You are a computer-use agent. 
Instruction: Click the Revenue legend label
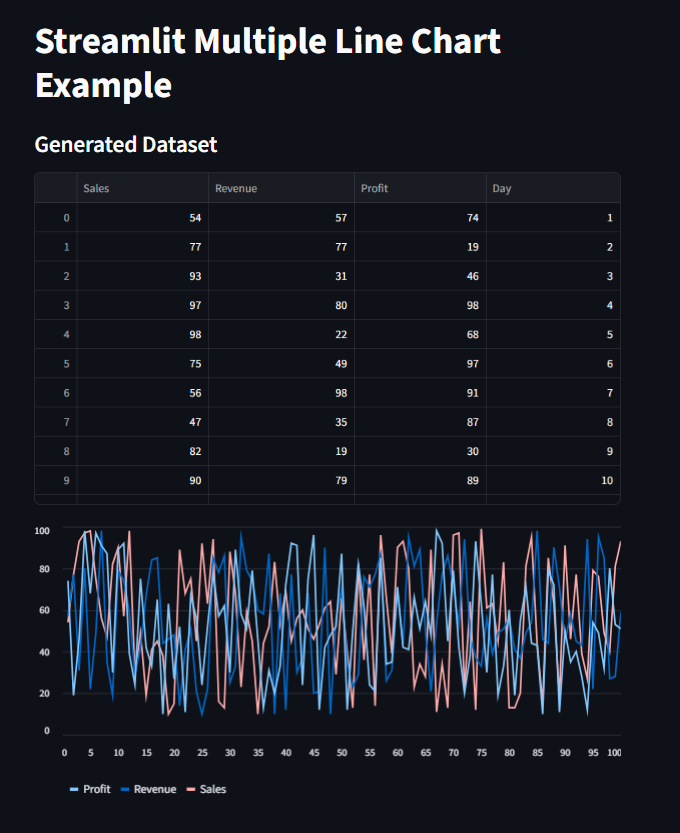point(155,789)
